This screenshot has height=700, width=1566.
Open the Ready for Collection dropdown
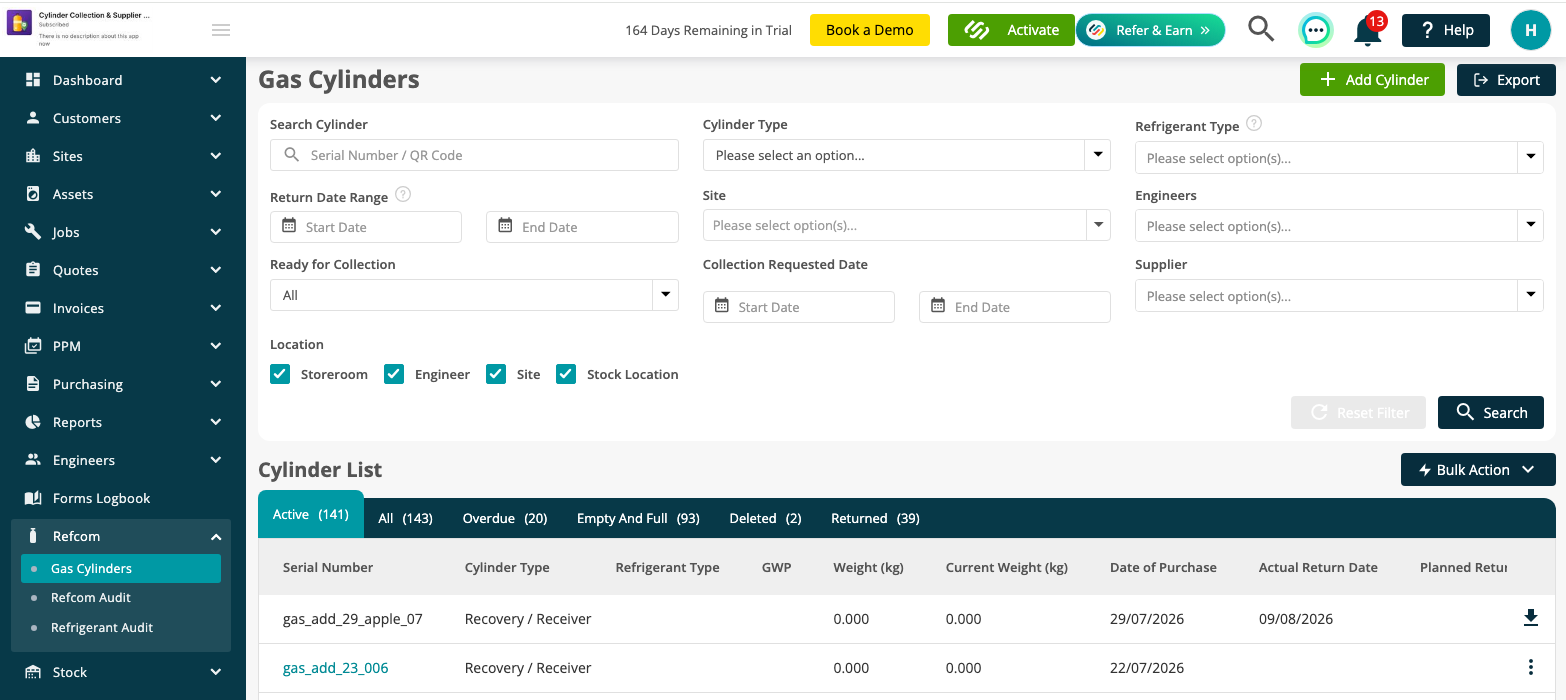click(474, 295)
